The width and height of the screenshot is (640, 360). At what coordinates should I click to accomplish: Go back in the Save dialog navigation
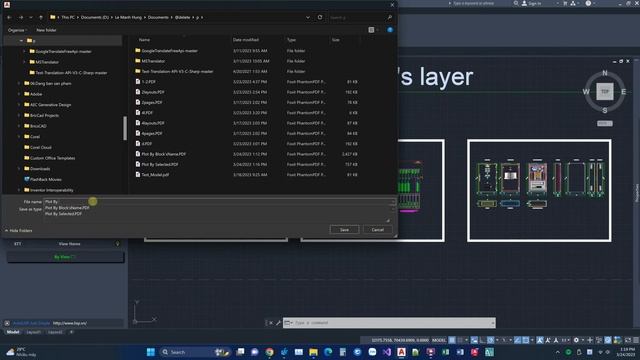(x=9, y=18)
